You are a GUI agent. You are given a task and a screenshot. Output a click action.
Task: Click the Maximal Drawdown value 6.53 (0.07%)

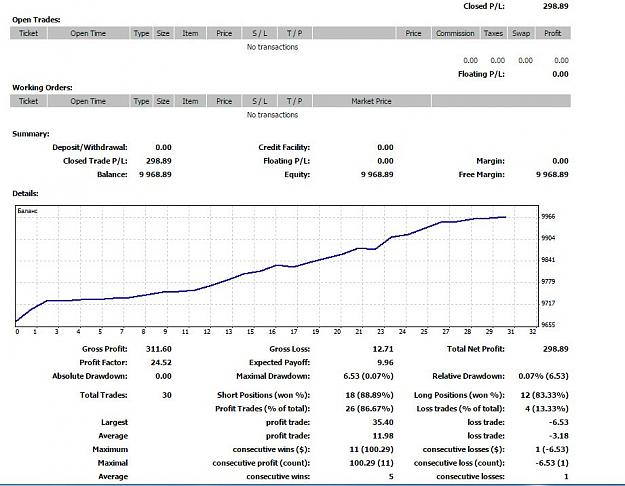368,376
